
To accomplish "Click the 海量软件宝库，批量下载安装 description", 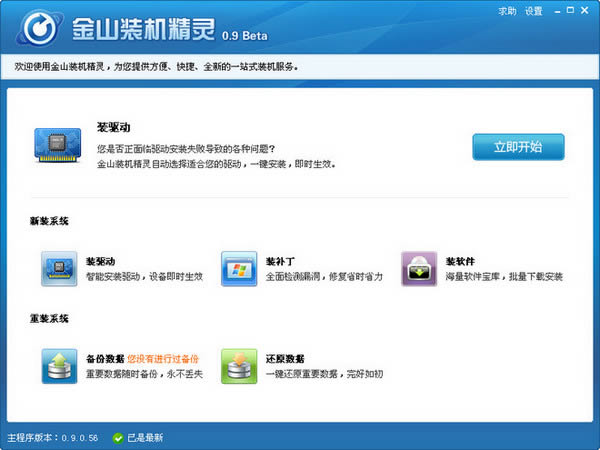I will tap(504, 277).
